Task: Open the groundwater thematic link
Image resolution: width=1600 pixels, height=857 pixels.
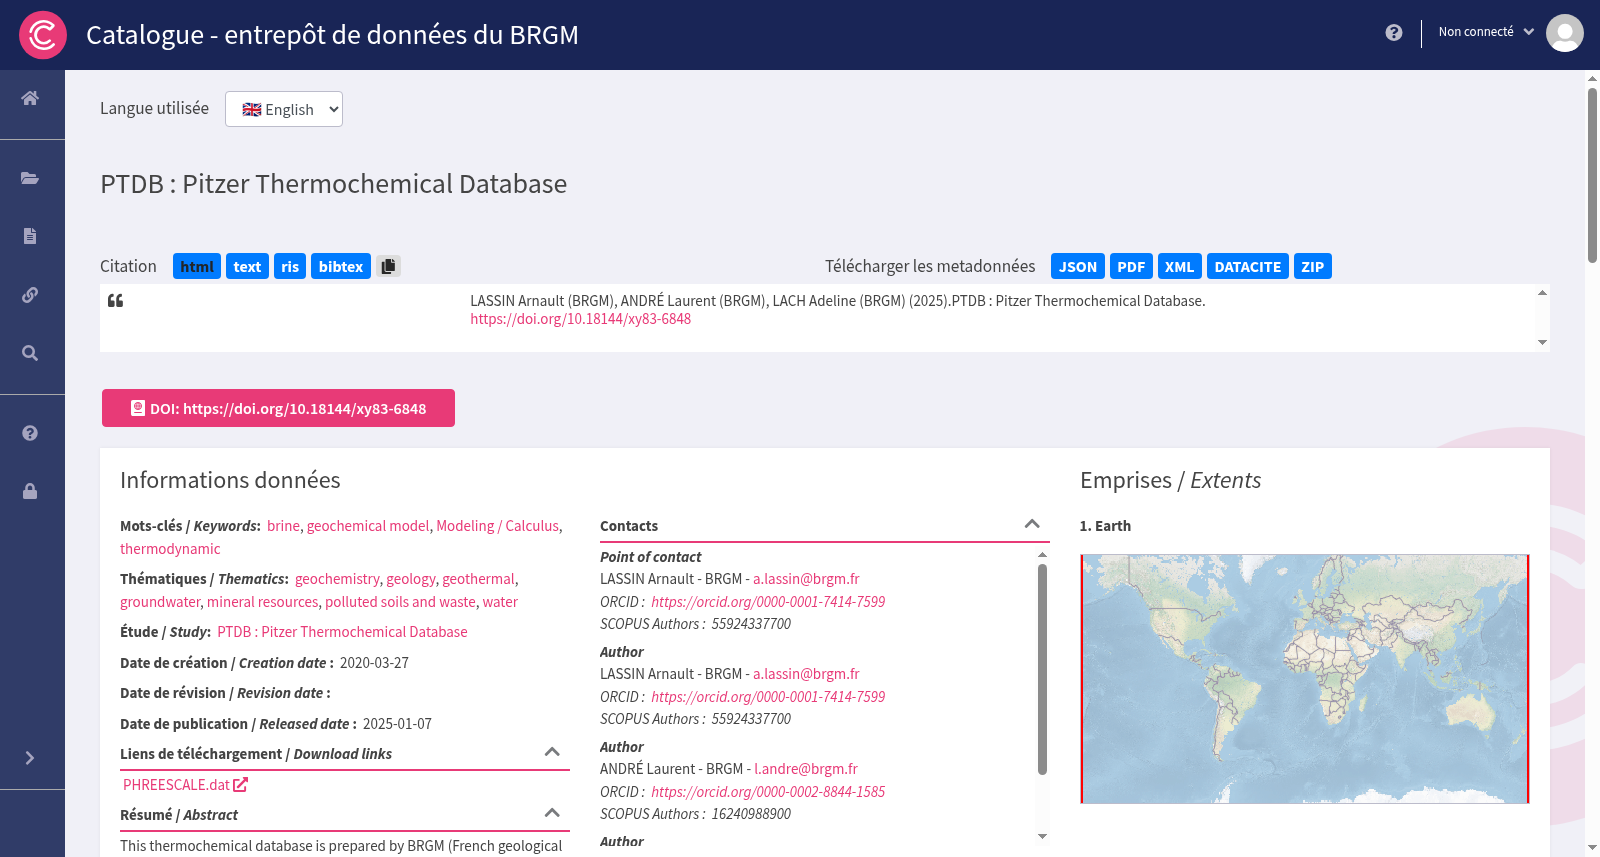Action: click(160, 602)
